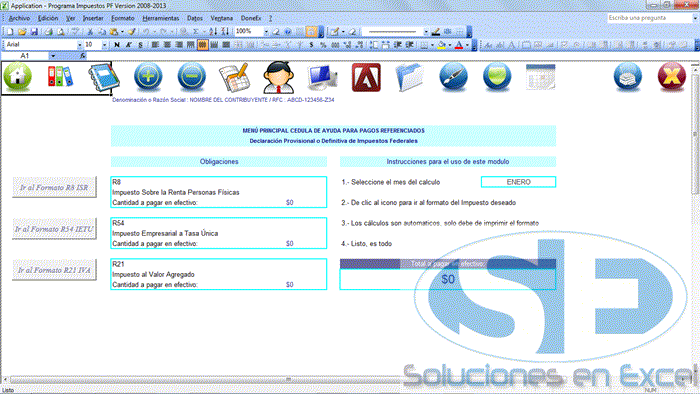This screenshot has height=394, width=700.
Task: Sort ascending with A-Z icon
Action: 213,32
